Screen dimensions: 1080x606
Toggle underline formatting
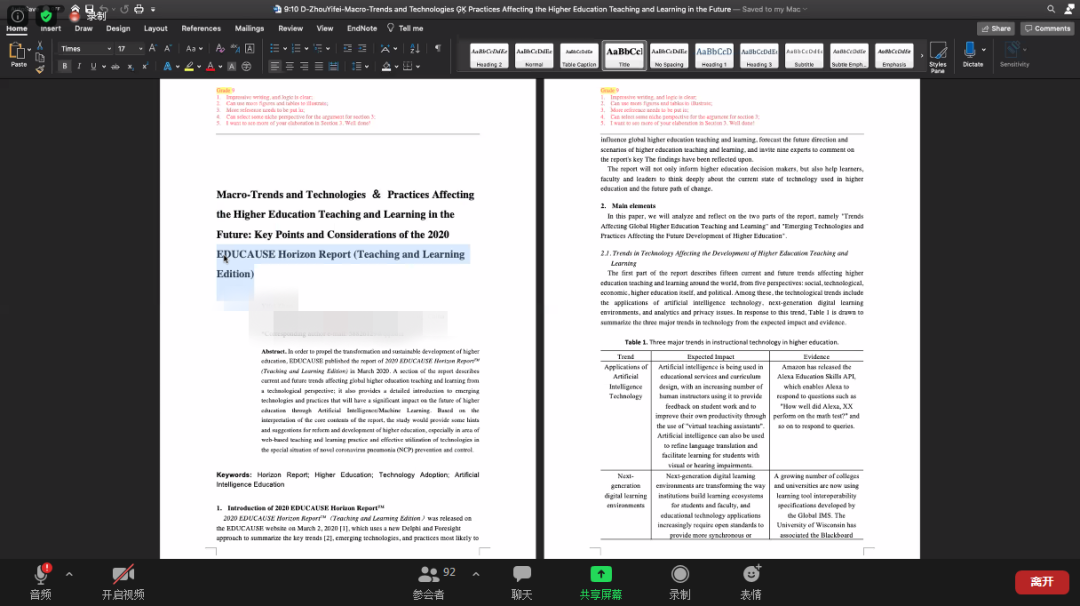pos(93,67)
